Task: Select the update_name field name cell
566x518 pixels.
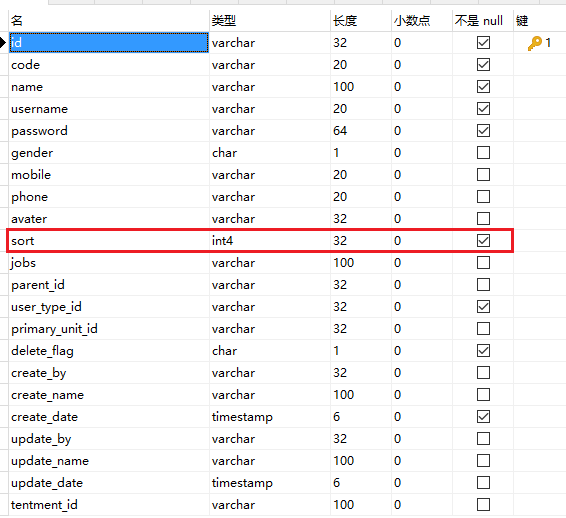Action: point(109,461)
